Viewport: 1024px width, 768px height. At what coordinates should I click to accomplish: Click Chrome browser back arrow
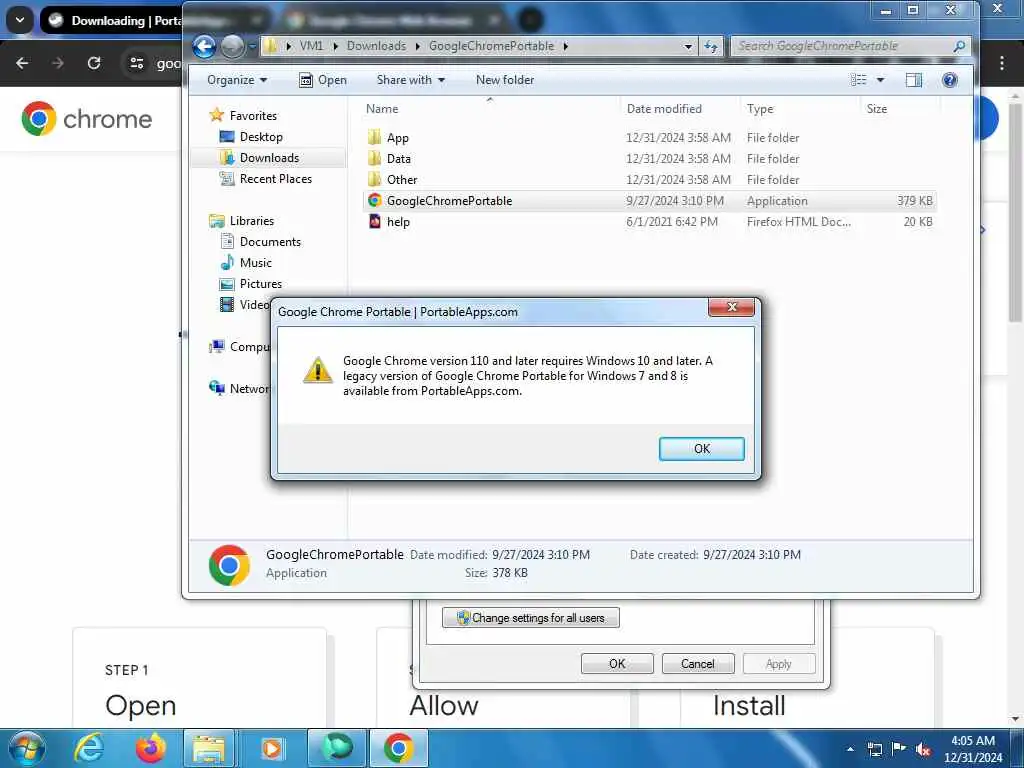pos(22,63)
